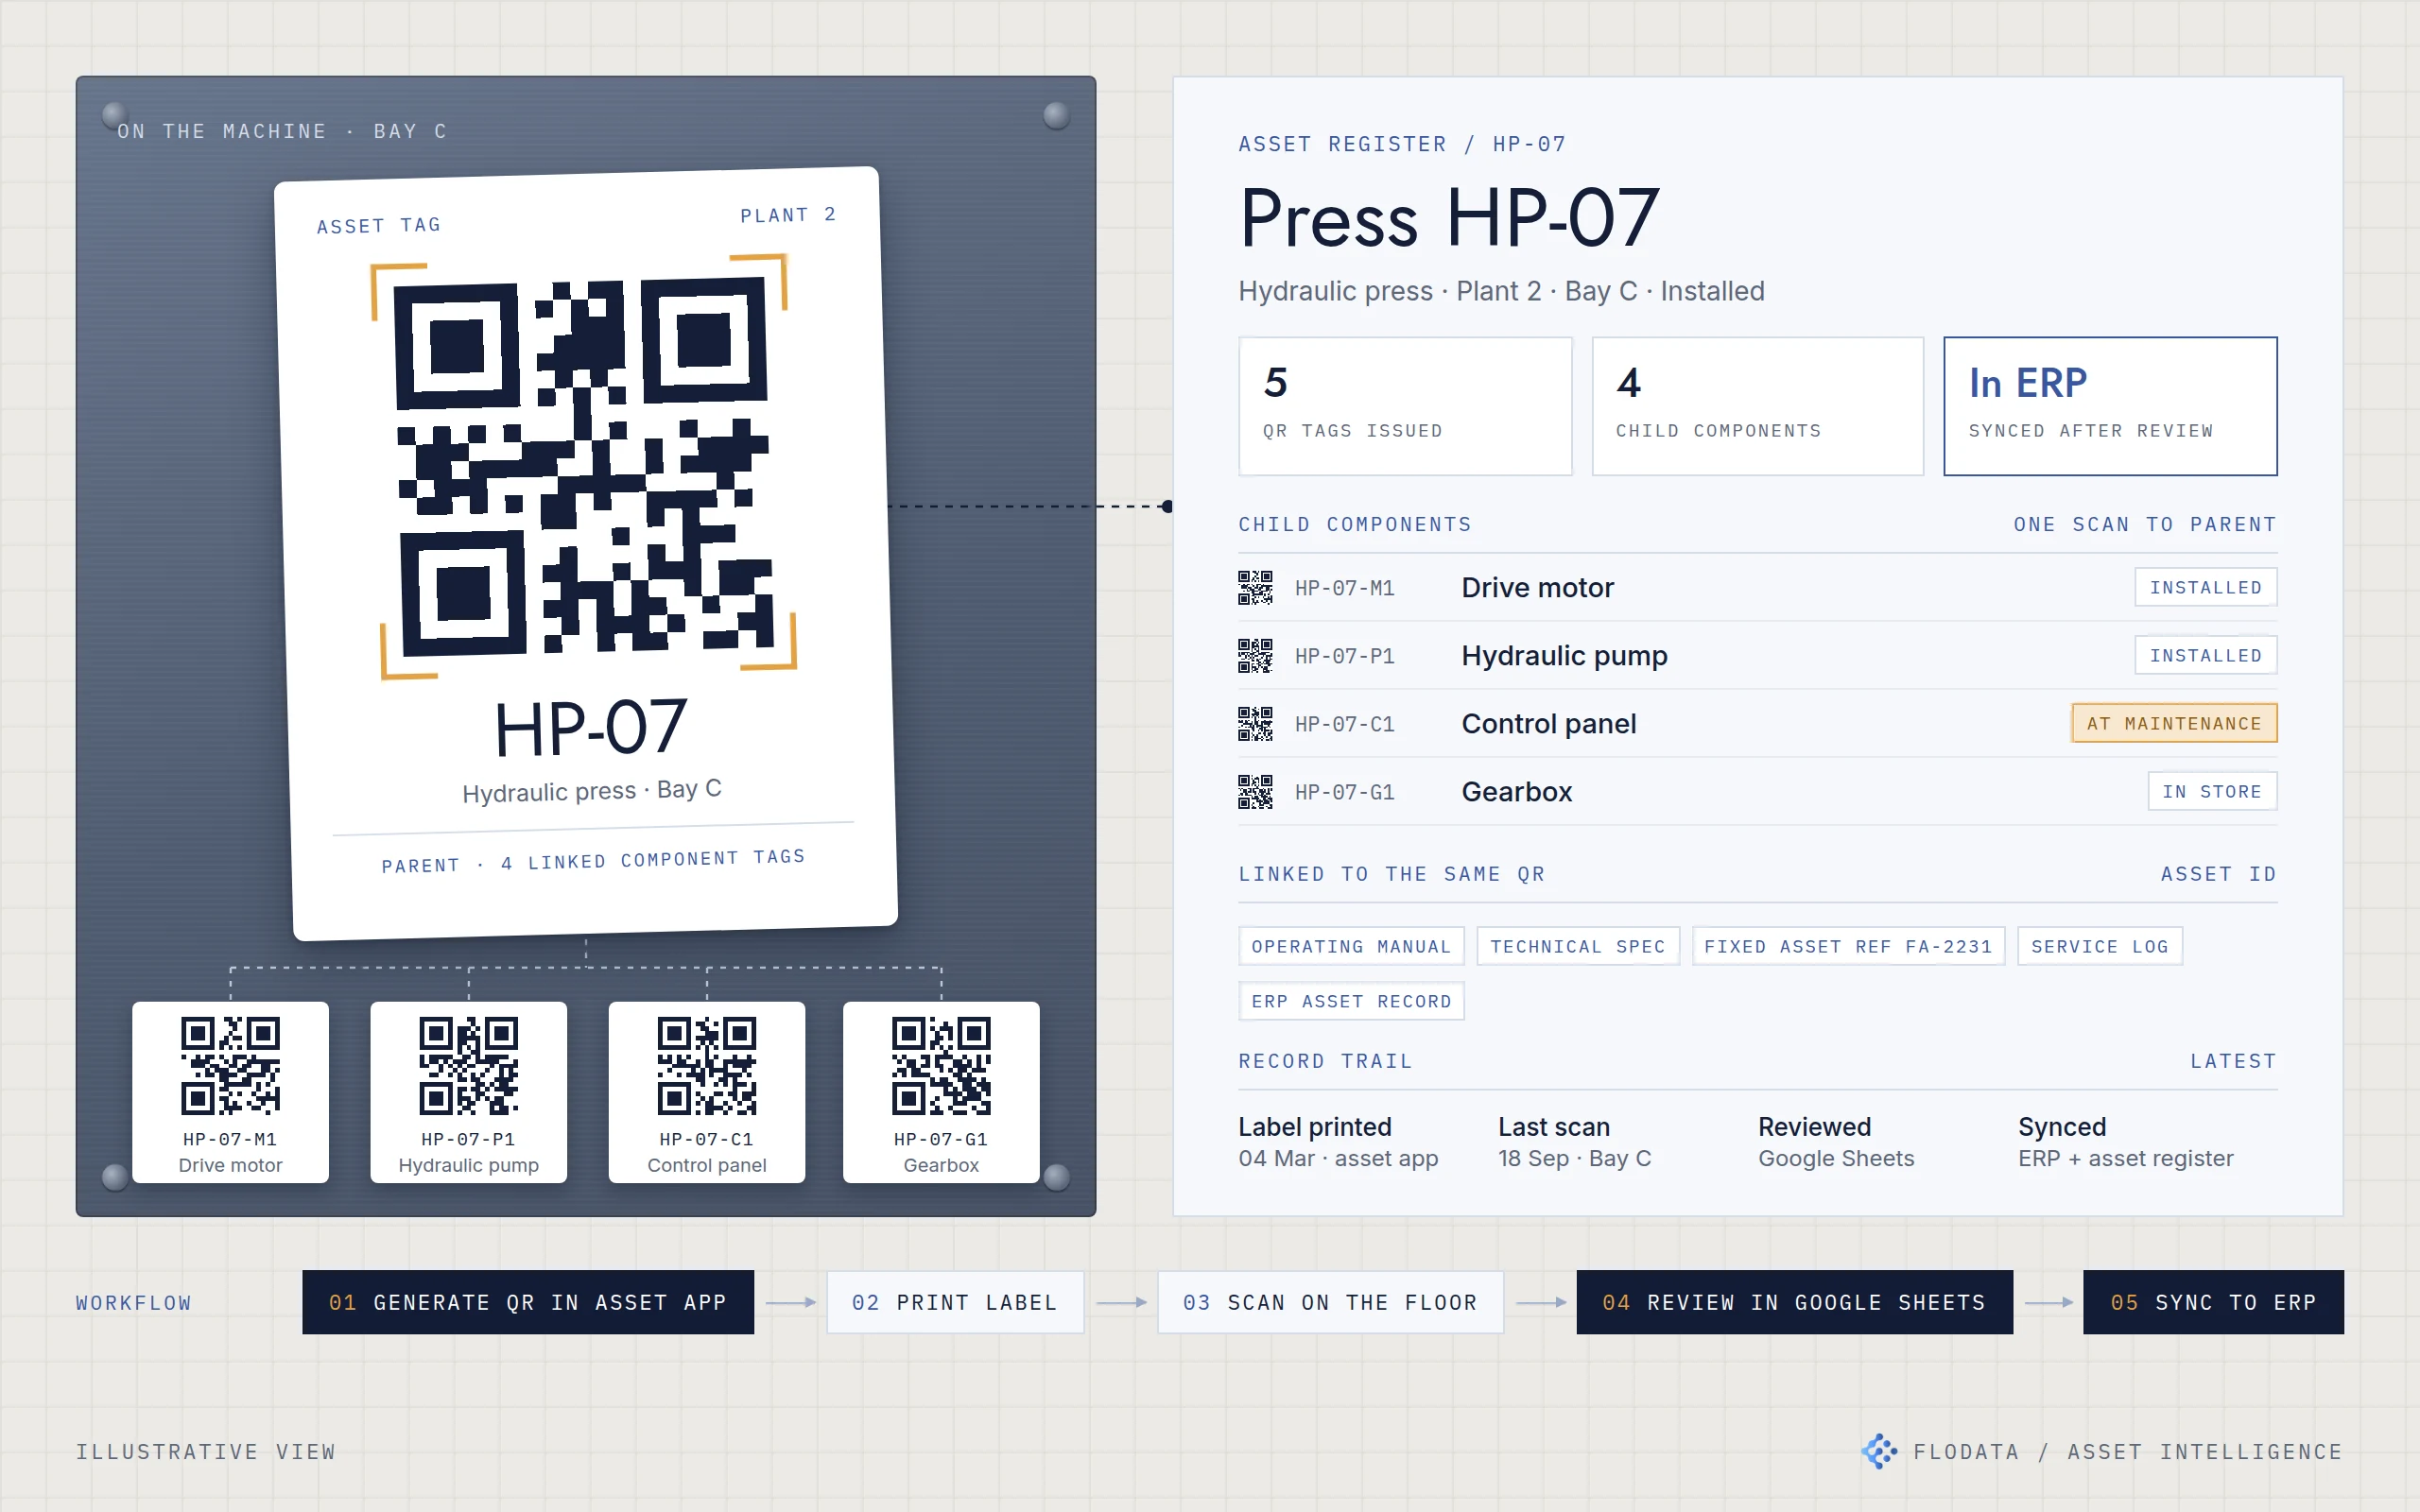This screenshot has height=1512, width=2420.
Task: Click the QR icon beside HP-07-G1 row
Action: (1255, 792)
